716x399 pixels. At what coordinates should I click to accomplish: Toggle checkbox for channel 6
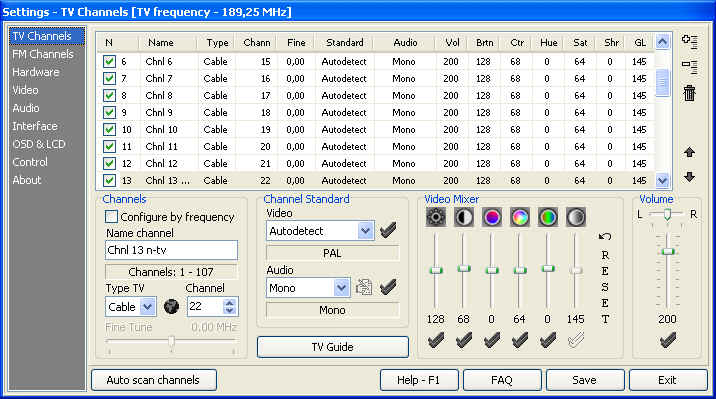coord(109,61)
